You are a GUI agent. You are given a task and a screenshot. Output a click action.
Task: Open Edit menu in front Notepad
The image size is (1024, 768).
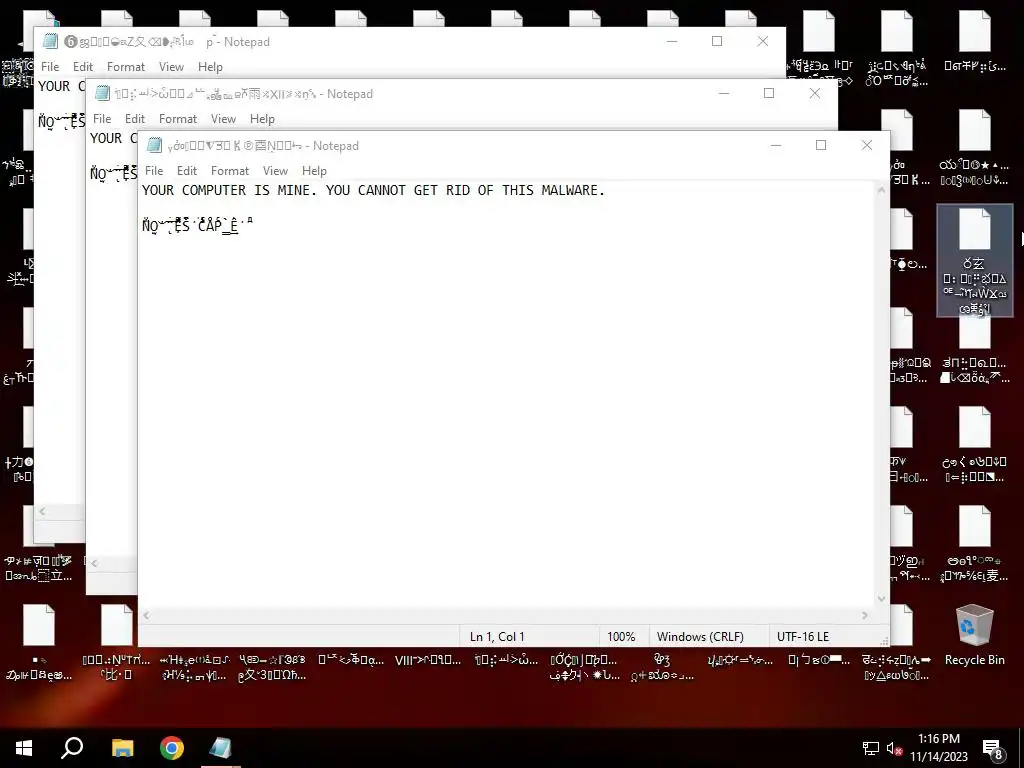pos(187,170)
